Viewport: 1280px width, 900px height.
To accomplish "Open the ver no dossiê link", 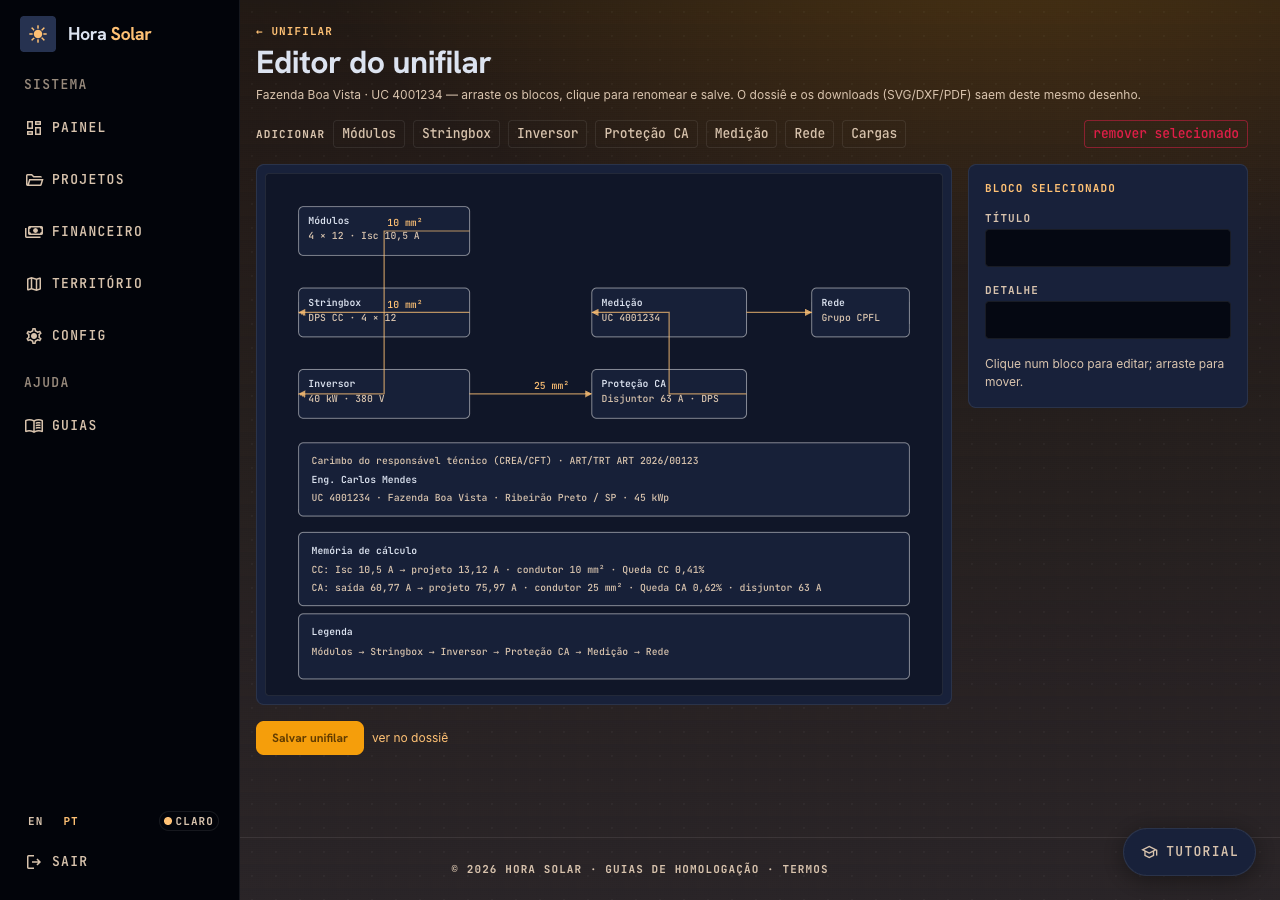I will (410, 738).
